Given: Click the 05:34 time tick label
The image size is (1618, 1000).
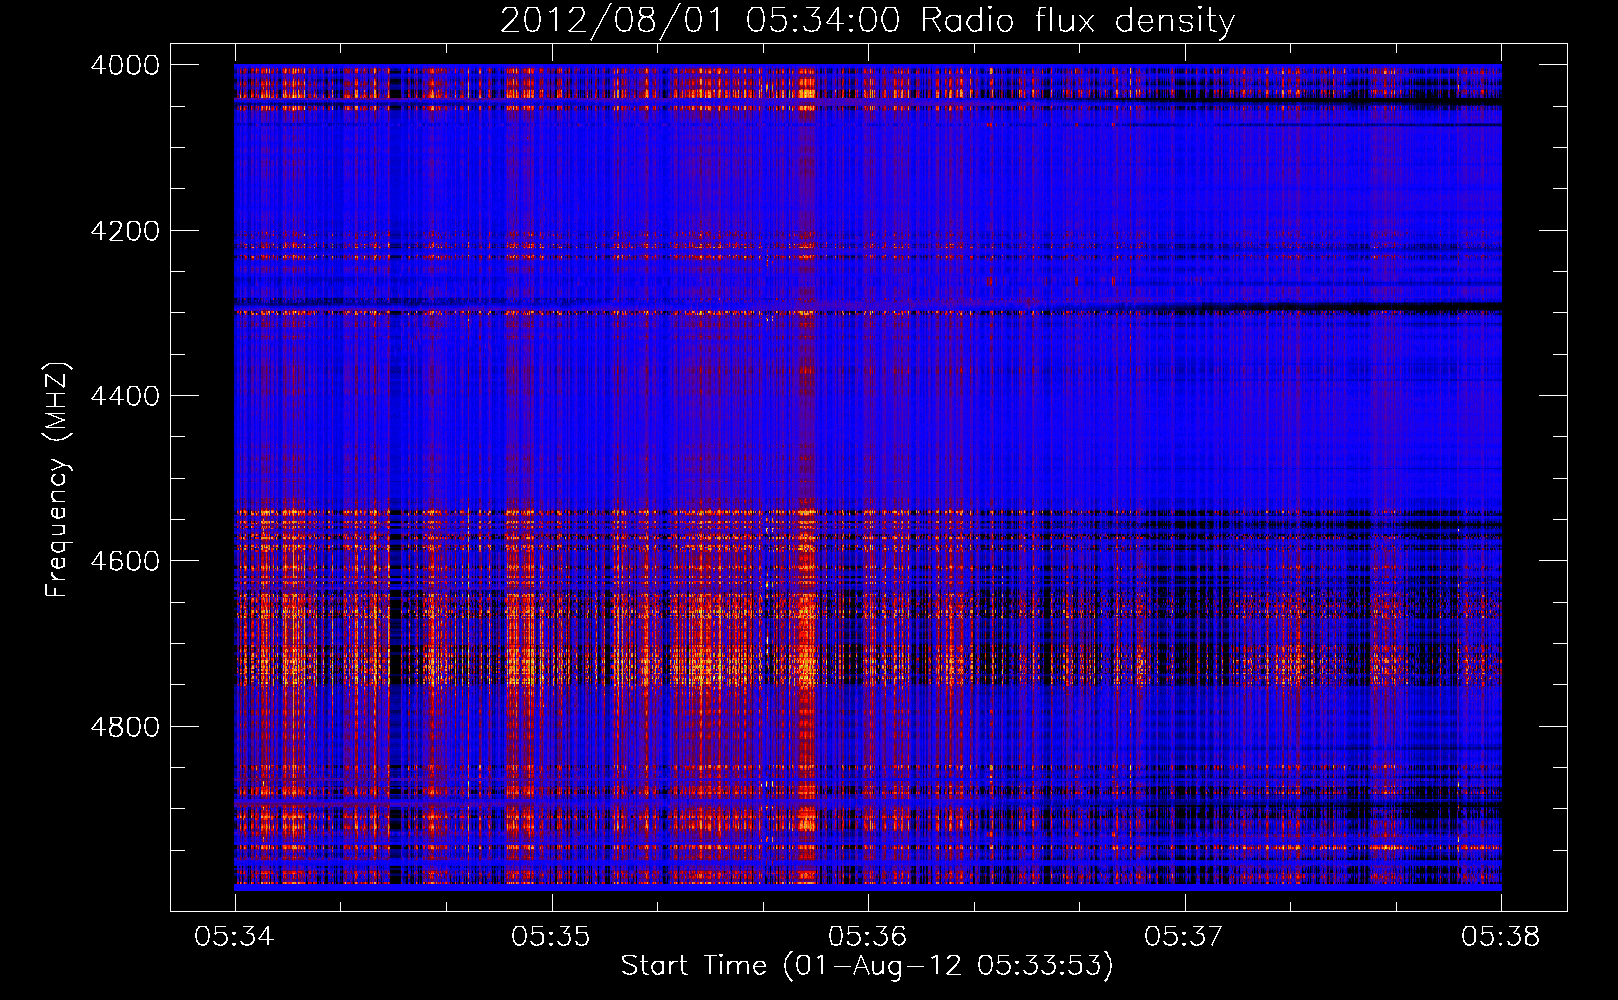Looking at the screenshot, I should coord(234,937).
